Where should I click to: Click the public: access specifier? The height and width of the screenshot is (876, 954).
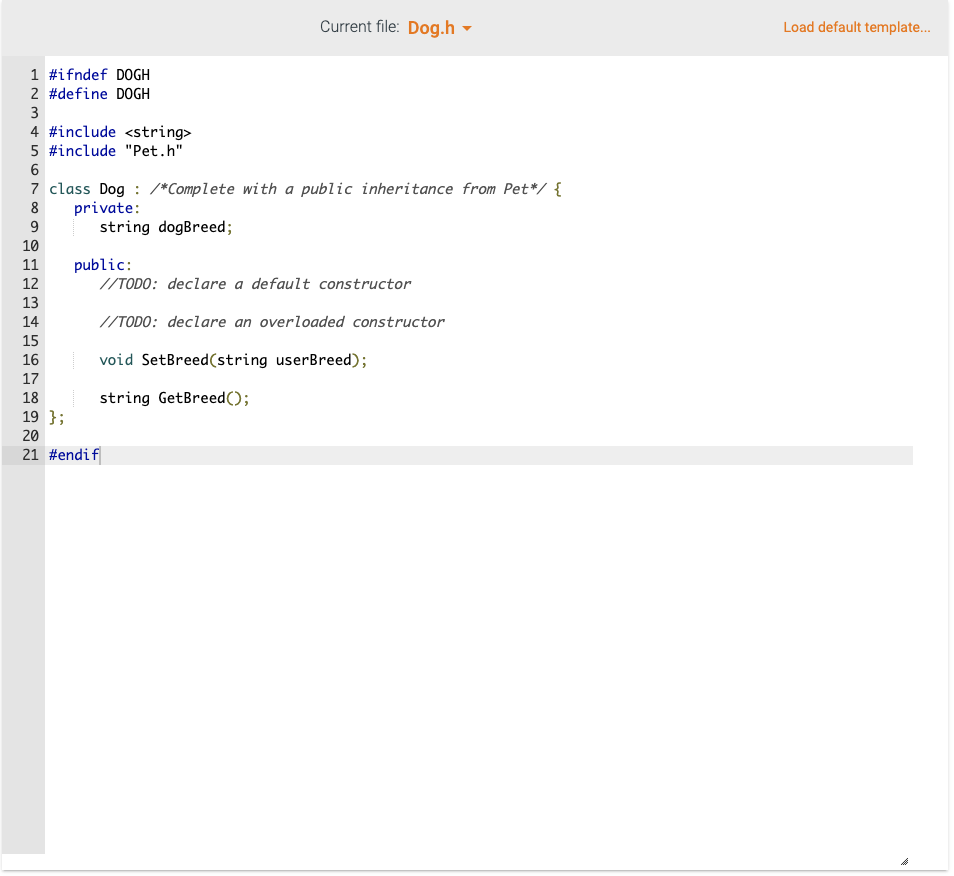[100, 264]
